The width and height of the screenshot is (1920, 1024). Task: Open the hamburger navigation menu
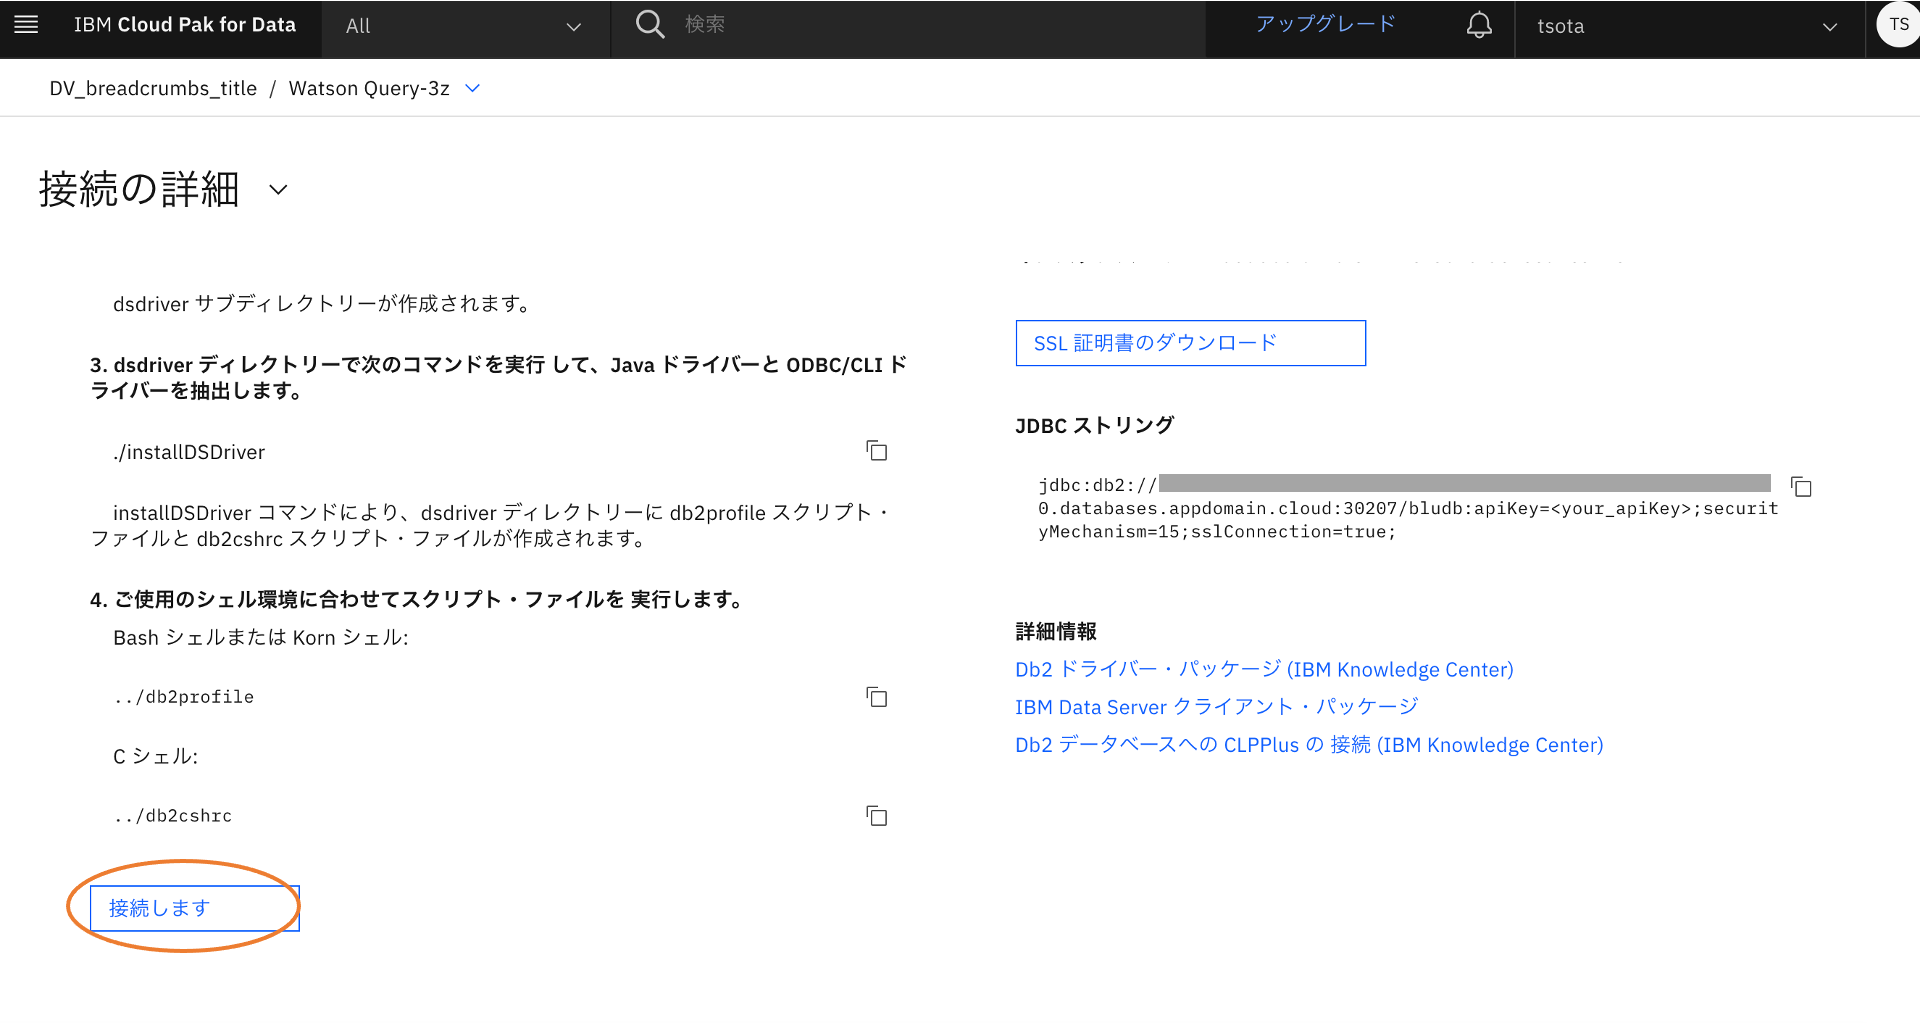point(26,25)
